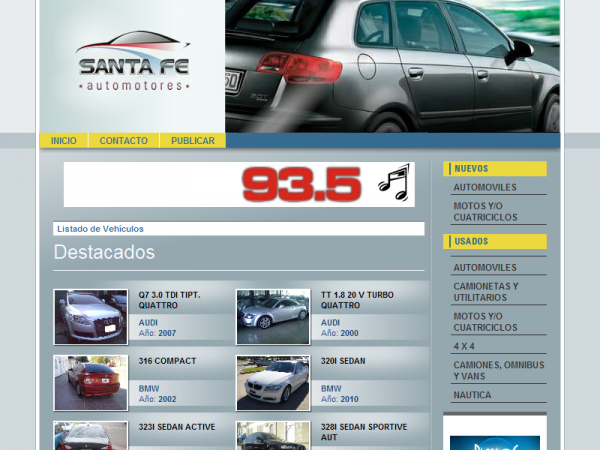Select MOTOS Y/O CUATRICICLOS under NUEVOS
Image resolution: width=600 pixels, height=450 pixels.
click(x=485, y=212)
